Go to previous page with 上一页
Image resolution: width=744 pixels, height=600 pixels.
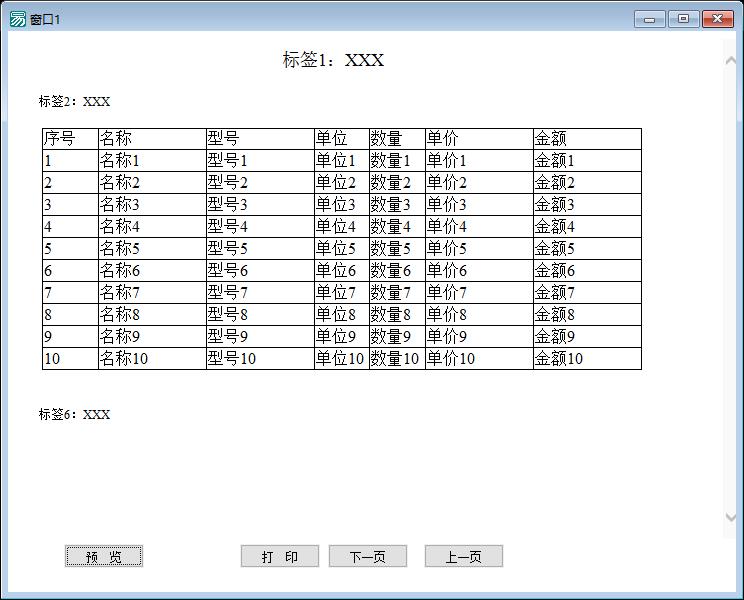click(x=464, y=556)
